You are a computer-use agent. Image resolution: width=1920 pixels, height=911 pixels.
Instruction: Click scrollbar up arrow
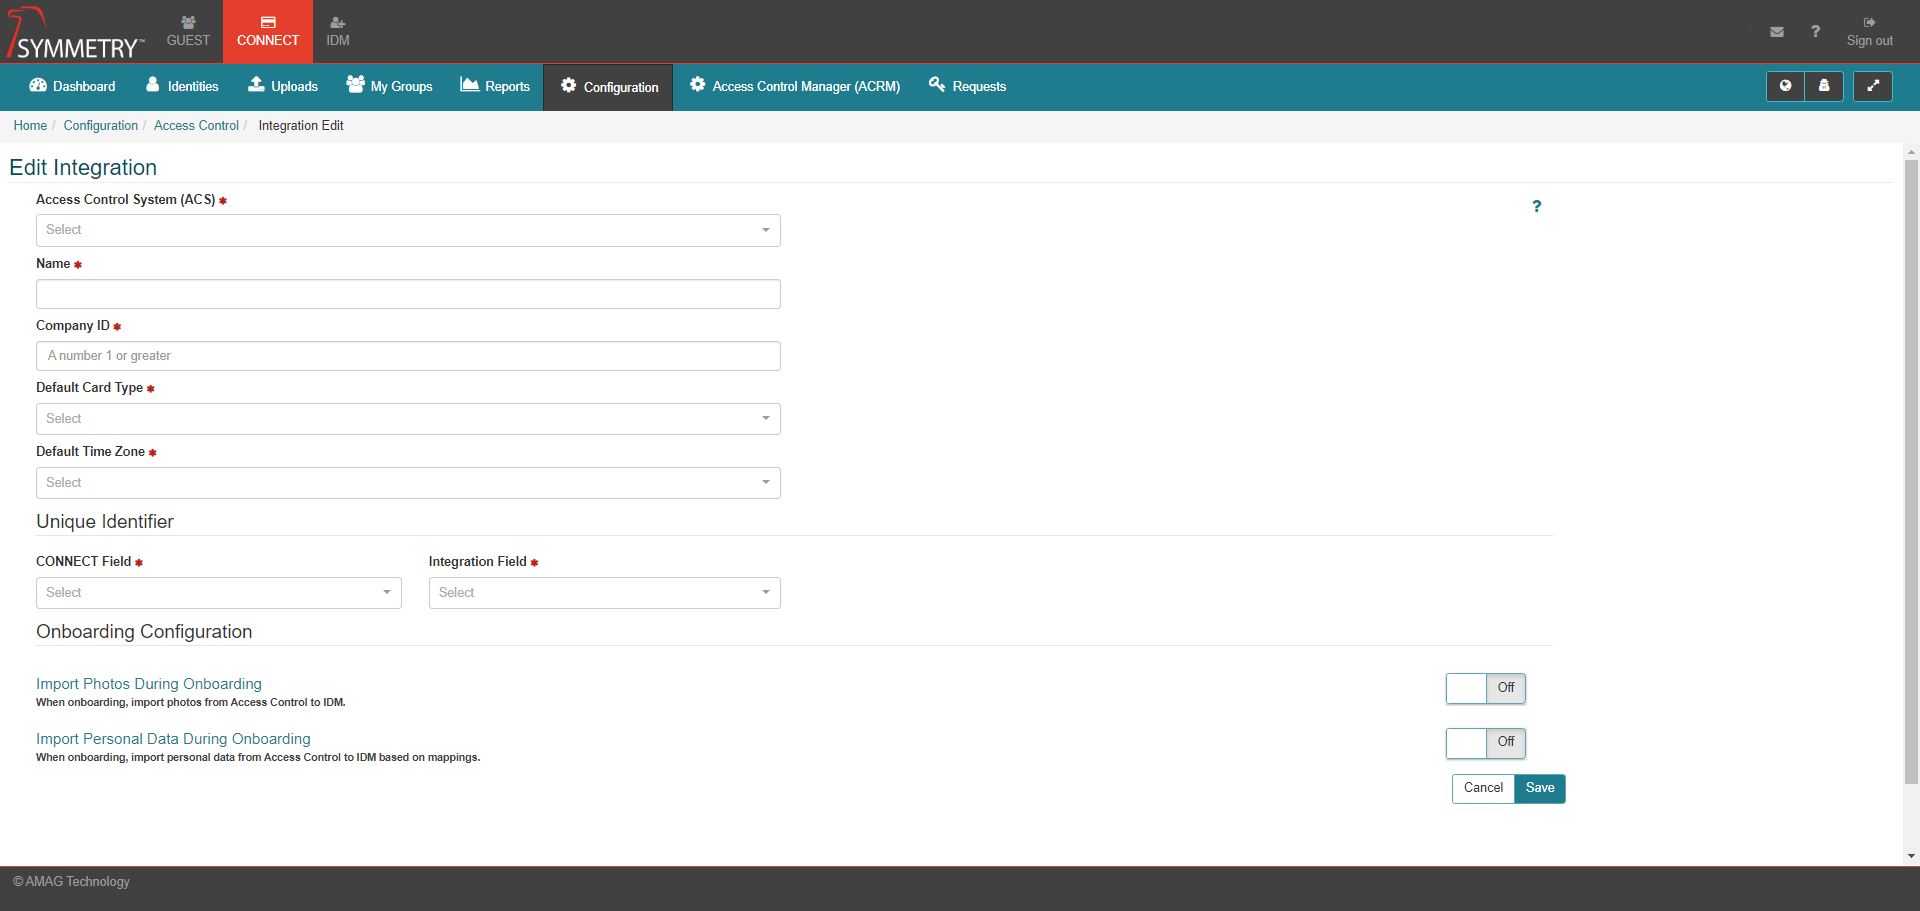click(x=1911, y=153)
